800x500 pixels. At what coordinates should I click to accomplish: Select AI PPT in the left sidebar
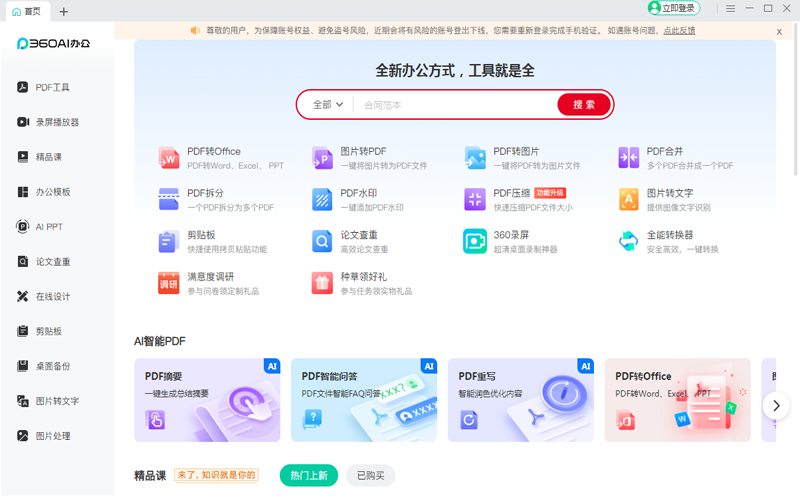point(49,227)
